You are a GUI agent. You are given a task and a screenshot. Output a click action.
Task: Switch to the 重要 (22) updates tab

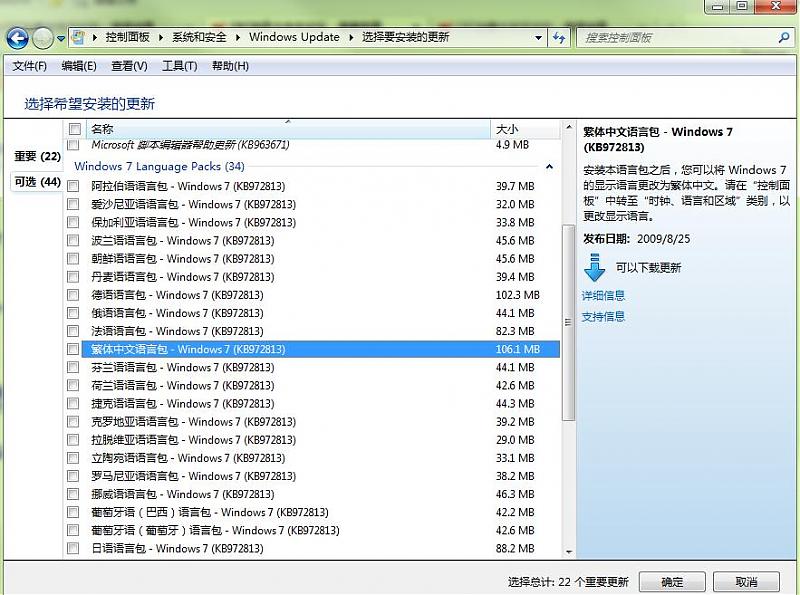click(x=37, y=156)
